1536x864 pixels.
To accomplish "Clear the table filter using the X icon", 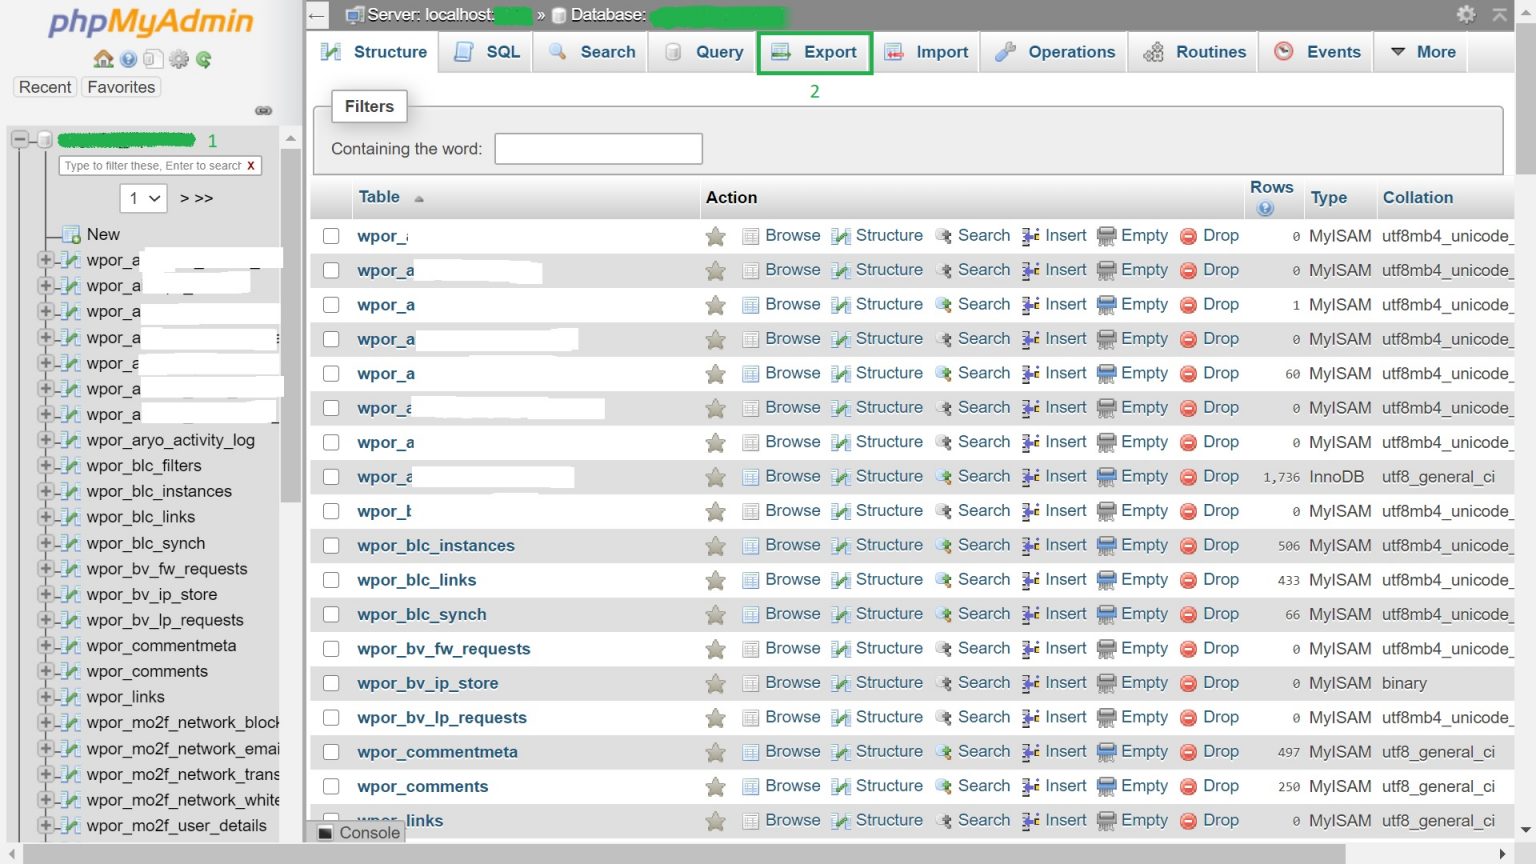I will point(251,166).
